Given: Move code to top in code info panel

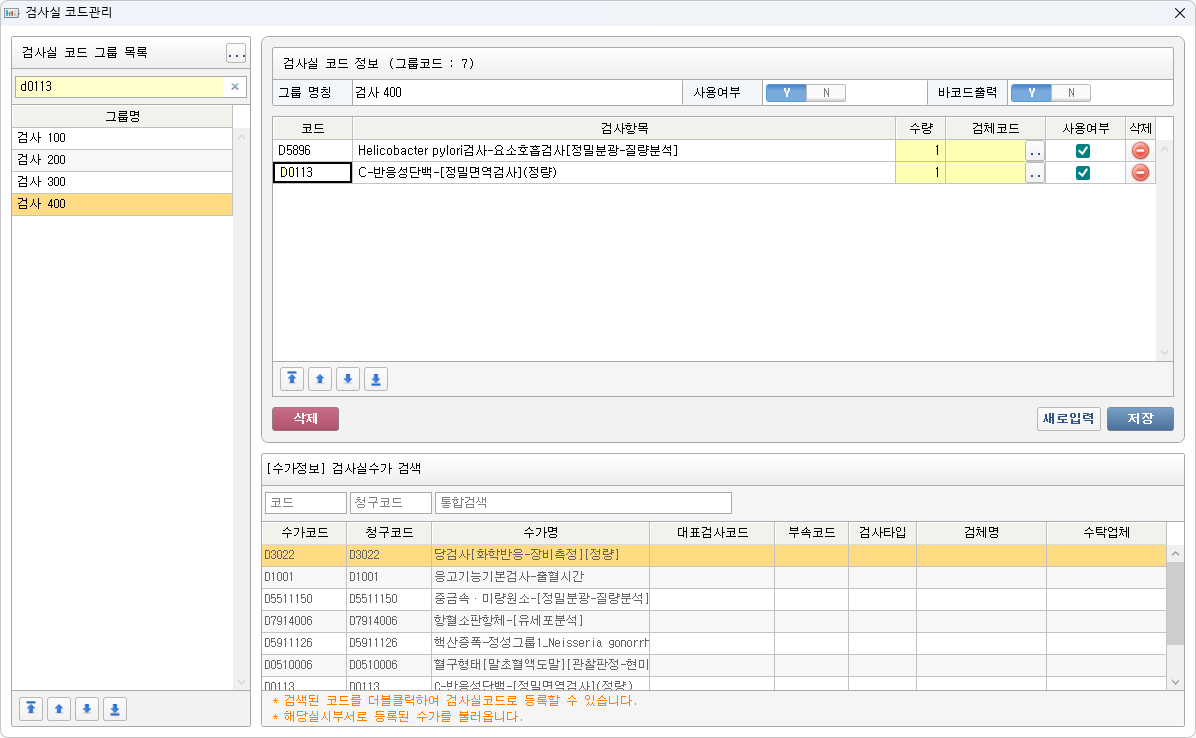Looking at the screenshot, I should tap(292, 379).
